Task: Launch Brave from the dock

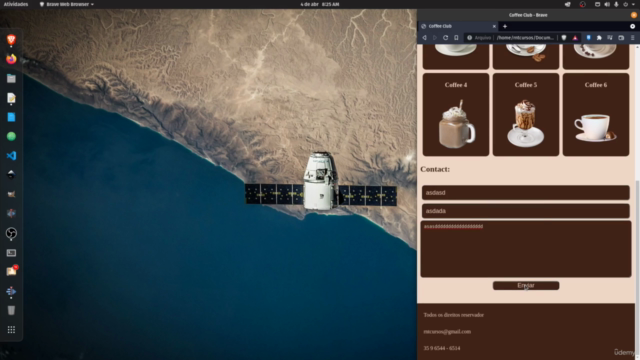Action: (x=11, y=40)
